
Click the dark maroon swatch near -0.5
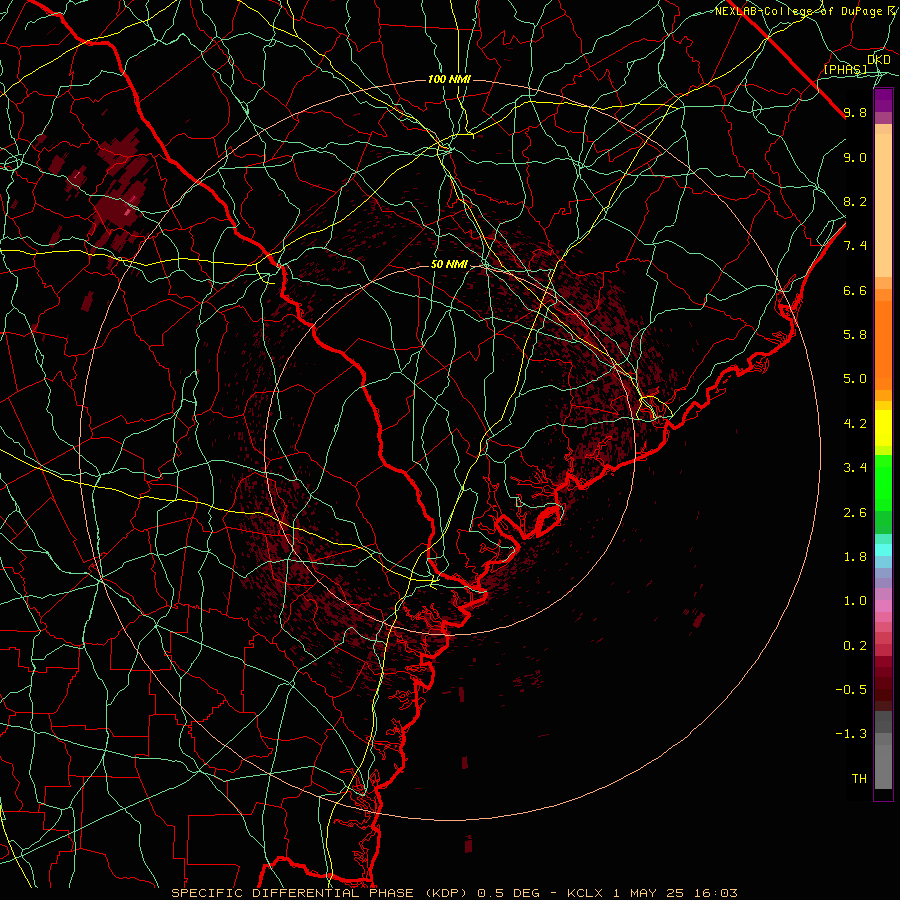click(883, 689)
